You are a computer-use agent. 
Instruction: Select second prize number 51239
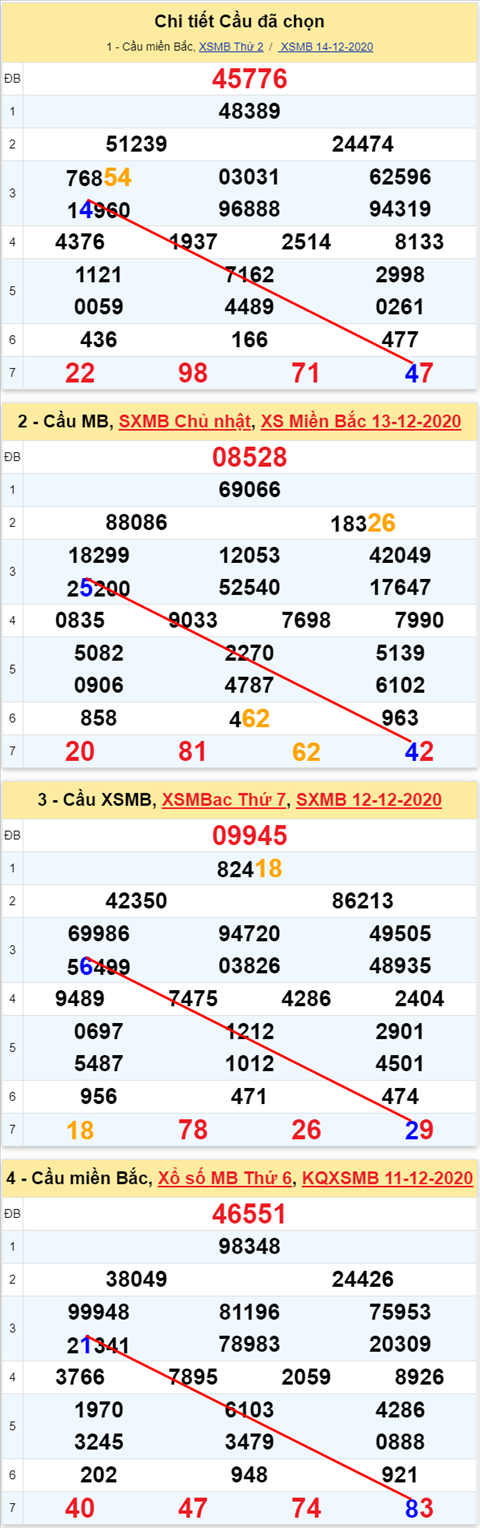pyautogui.click(x=136, y=144)
